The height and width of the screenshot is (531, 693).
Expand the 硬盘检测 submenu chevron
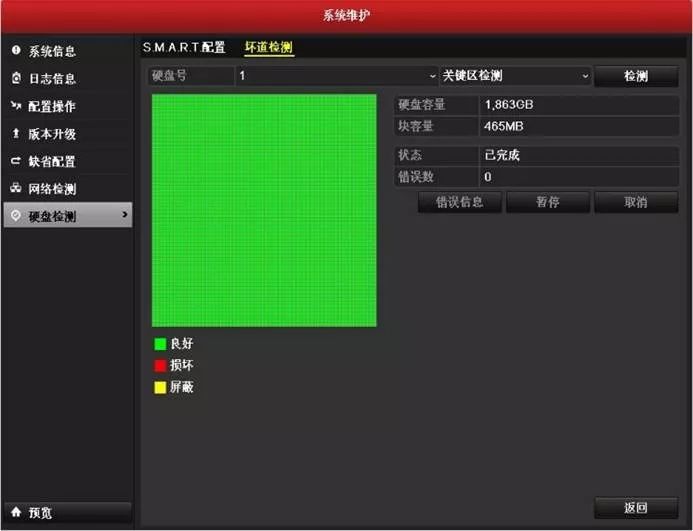(124, 214)
